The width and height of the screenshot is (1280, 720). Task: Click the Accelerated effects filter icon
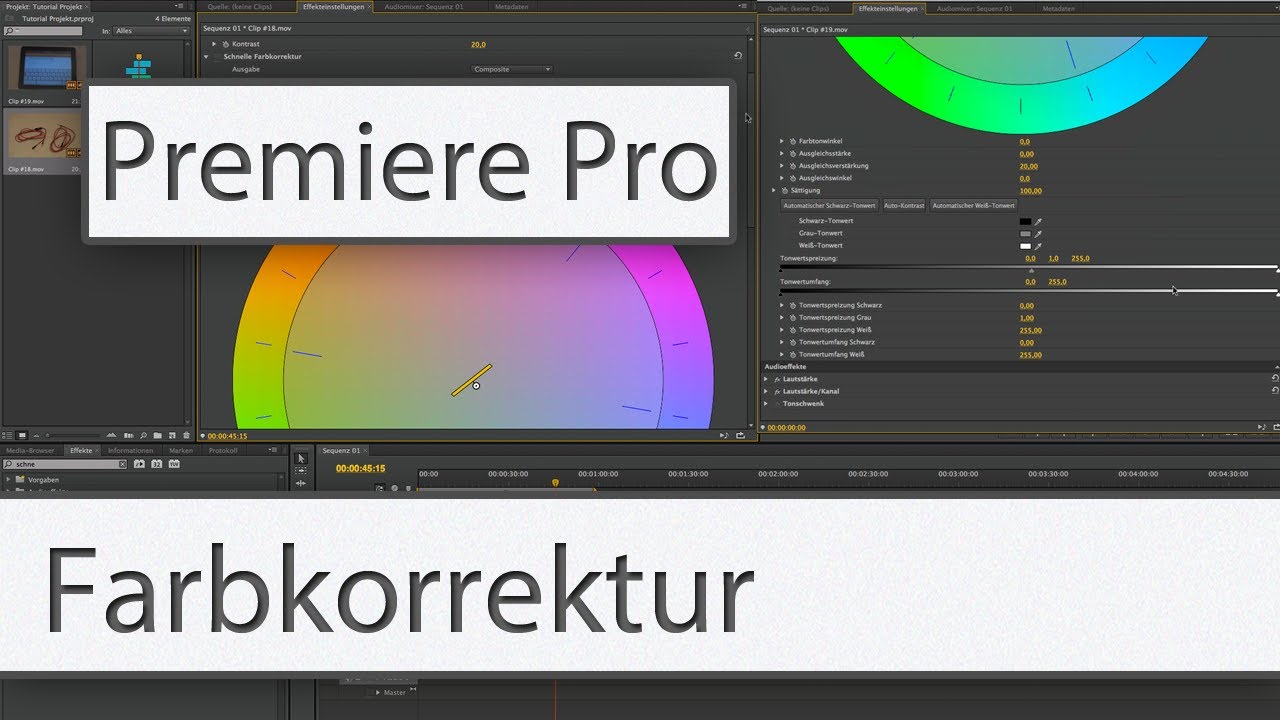139,464
